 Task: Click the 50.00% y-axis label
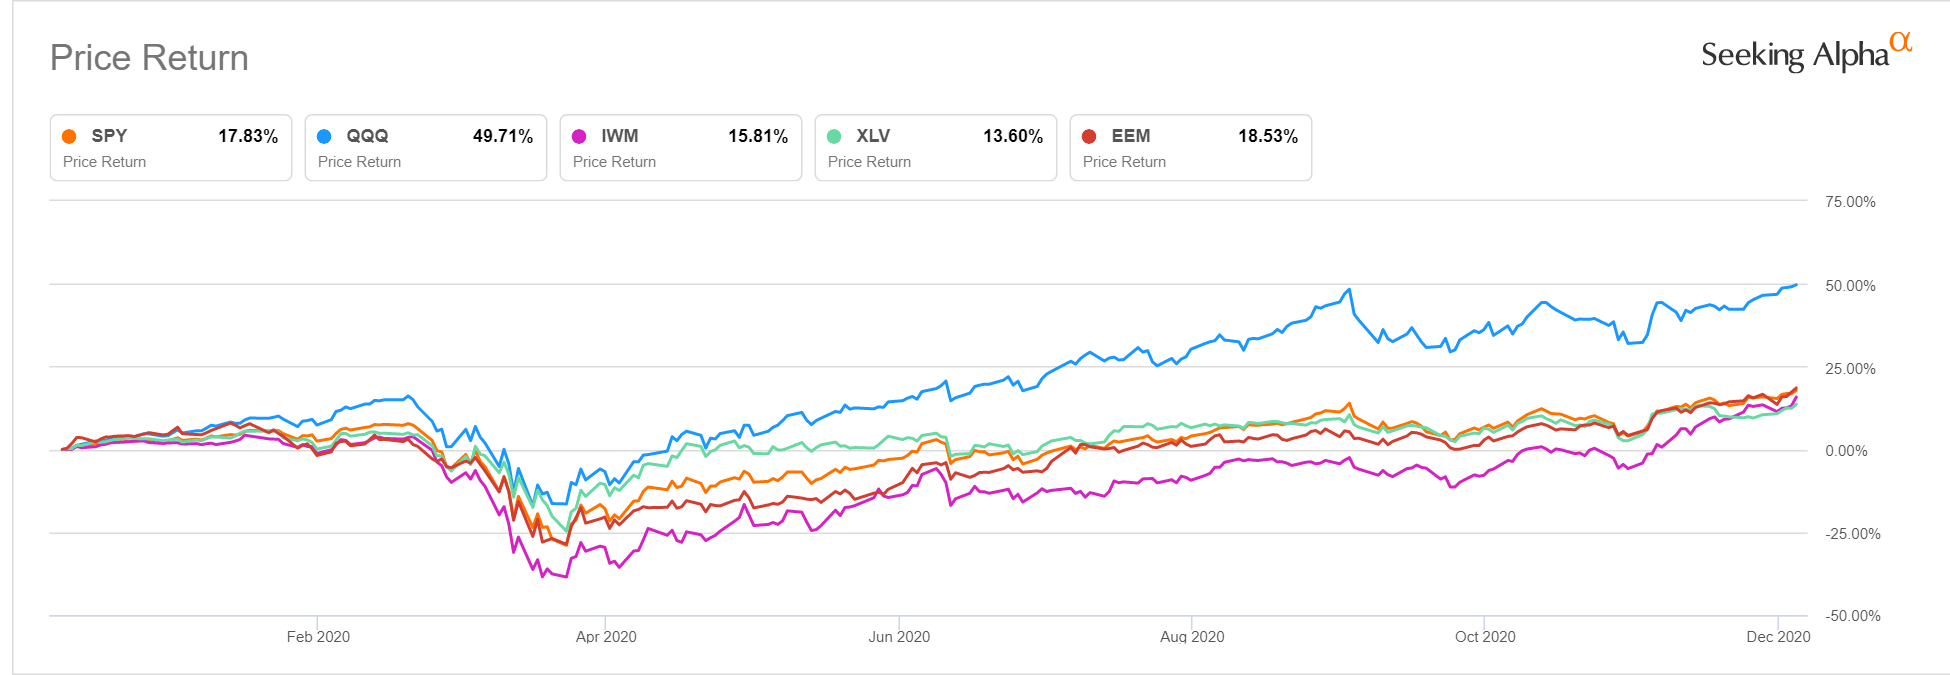[x=1850, y=286]
